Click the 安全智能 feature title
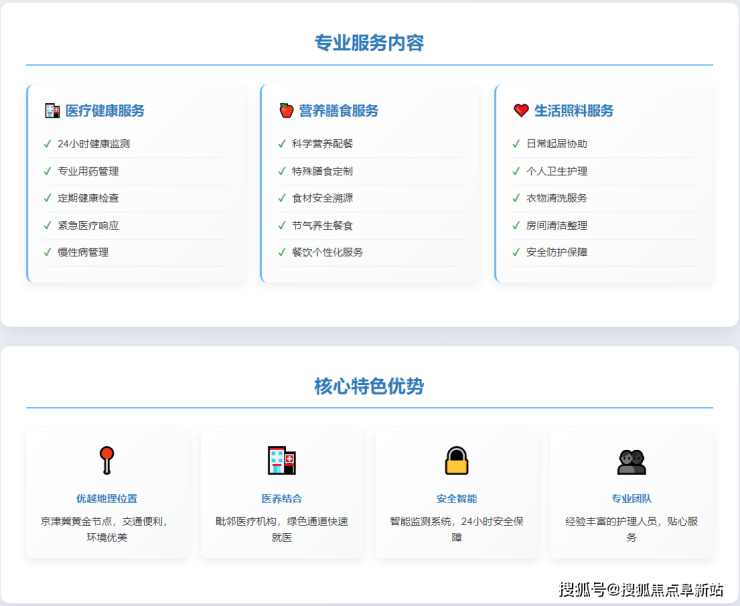This screenshot has width=740, height=606. (x=456, y=498)
